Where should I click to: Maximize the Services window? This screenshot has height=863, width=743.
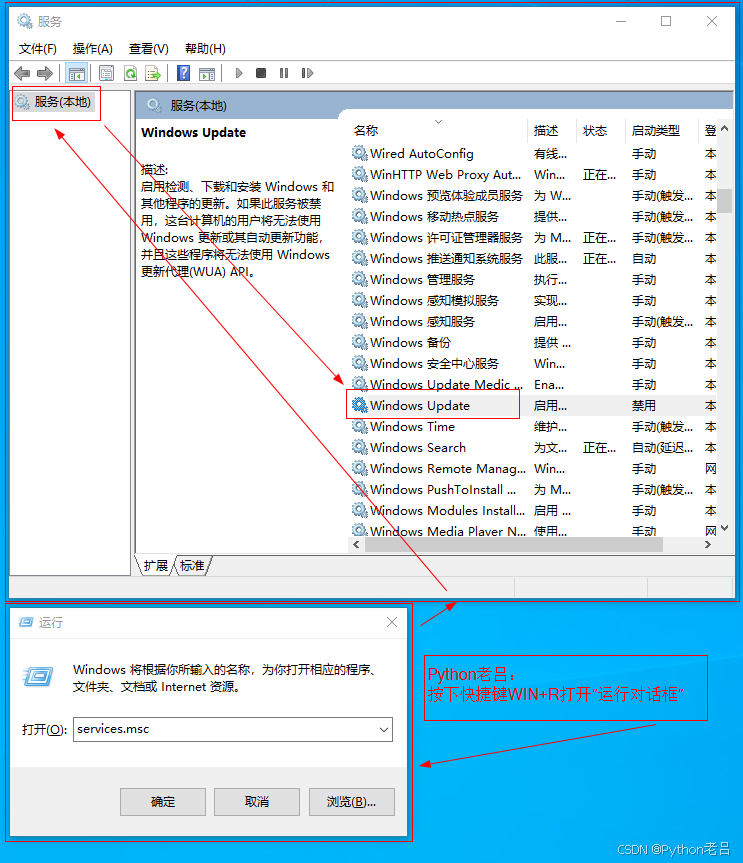(x=666, y=21)
